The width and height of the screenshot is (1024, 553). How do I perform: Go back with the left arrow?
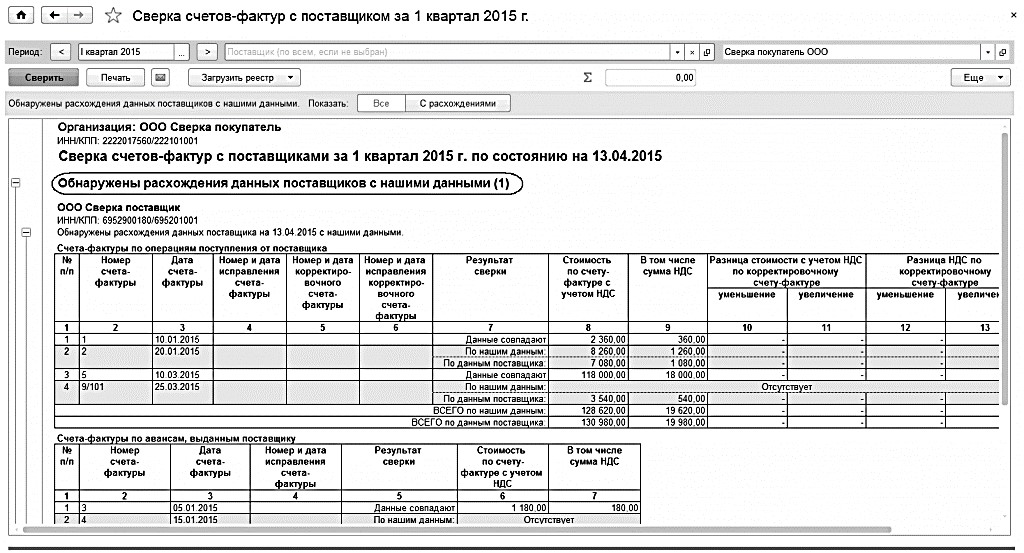pos(54,16)
